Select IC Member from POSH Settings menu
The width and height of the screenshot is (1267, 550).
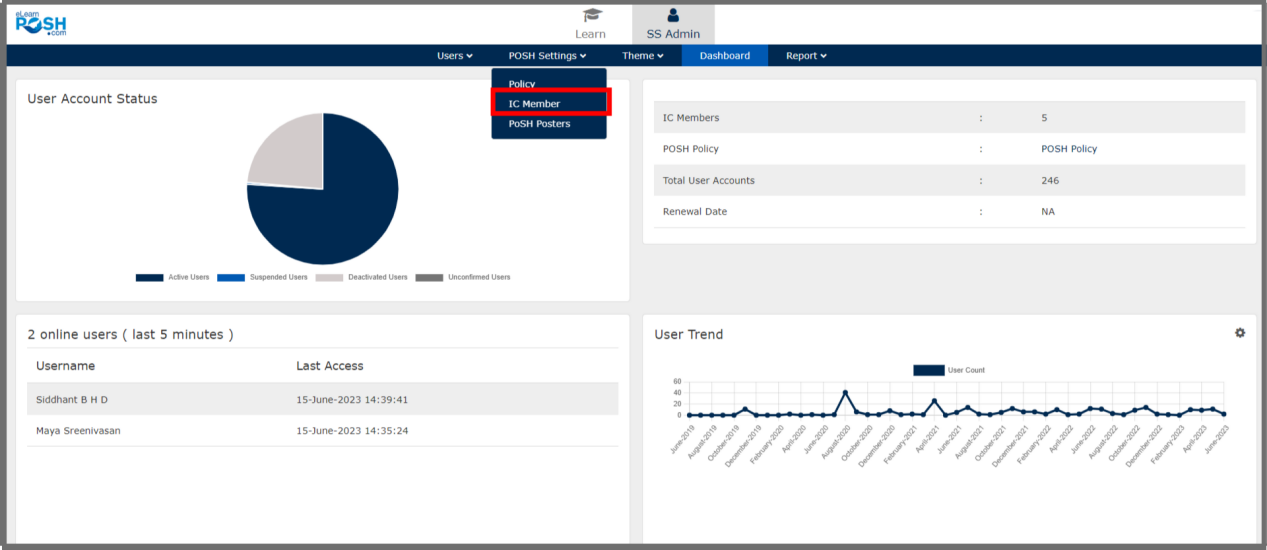(x=534, y=104)
